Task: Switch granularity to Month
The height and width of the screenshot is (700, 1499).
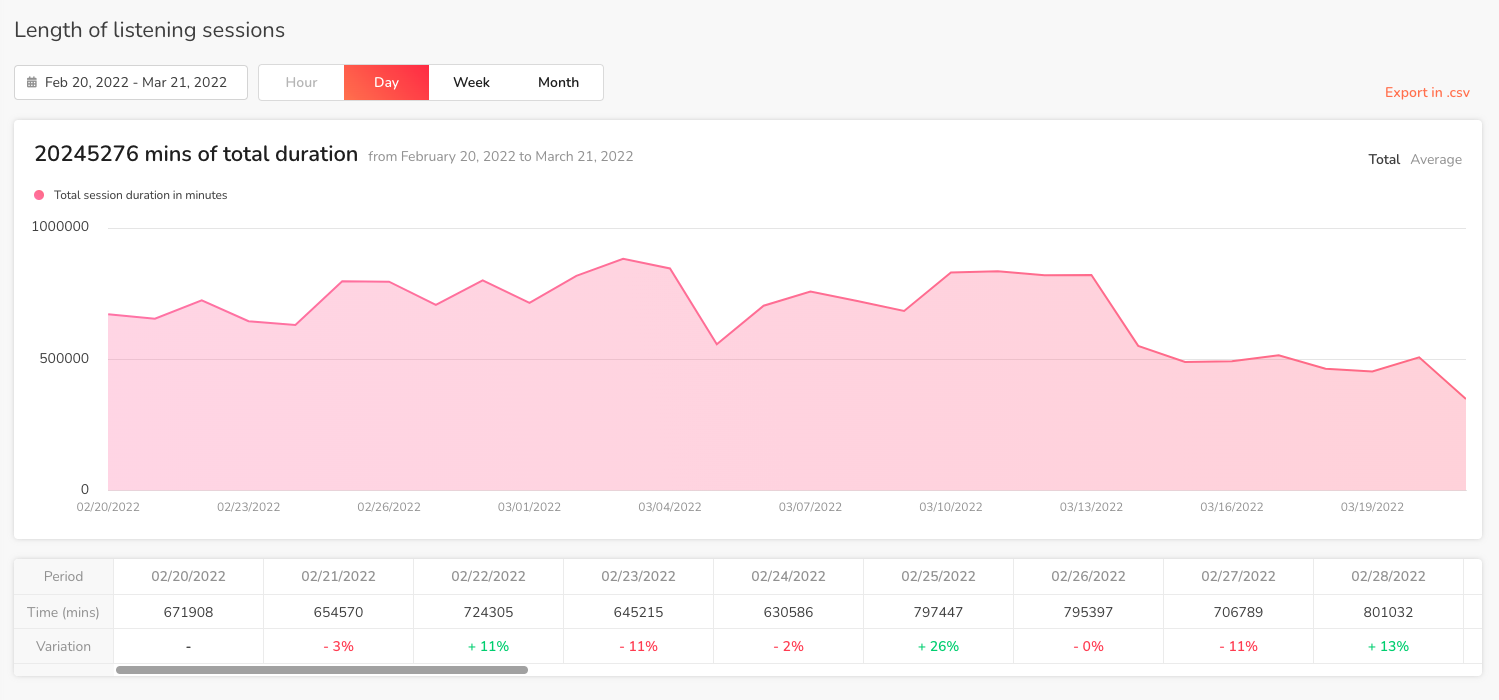Action: coord(558,83)
